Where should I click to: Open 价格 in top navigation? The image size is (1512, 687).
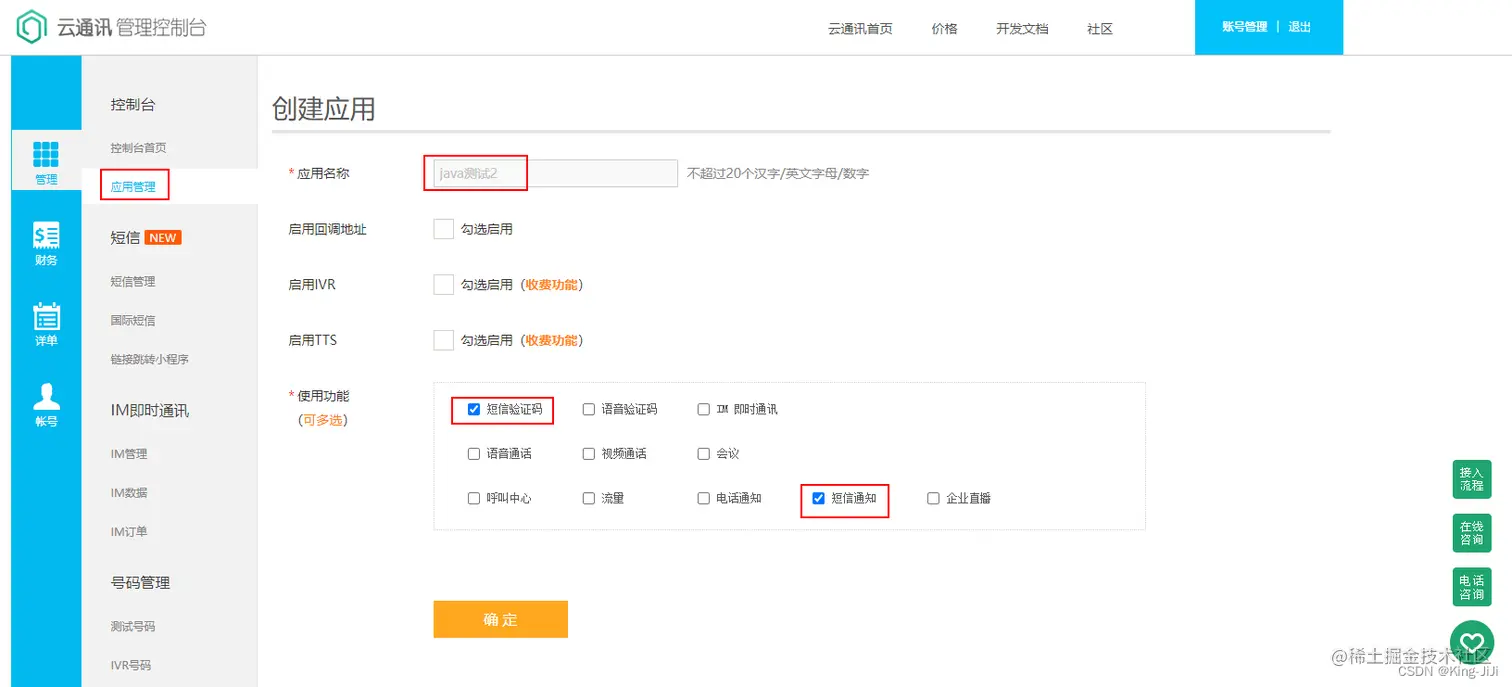pos(944,29)
